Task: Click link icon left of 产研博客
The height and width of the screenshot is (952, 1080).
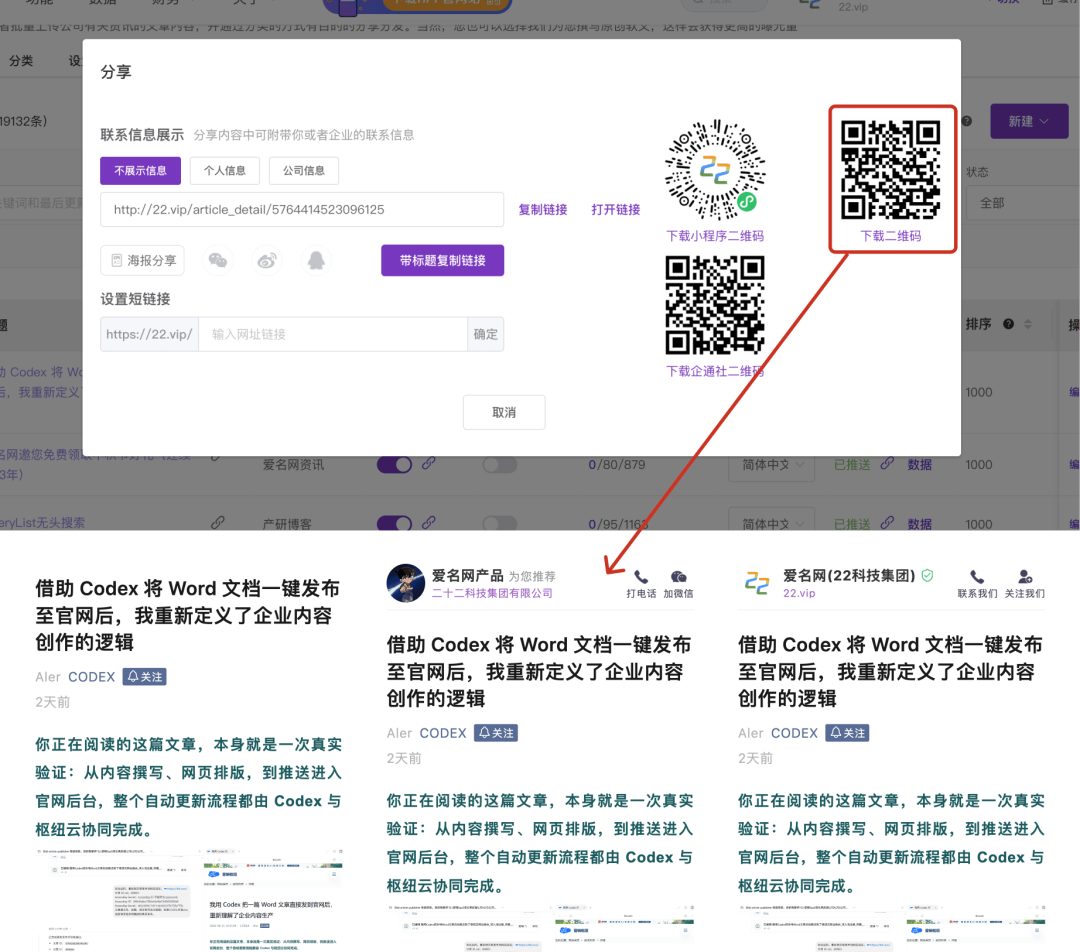Action: [x=218, y=523]
